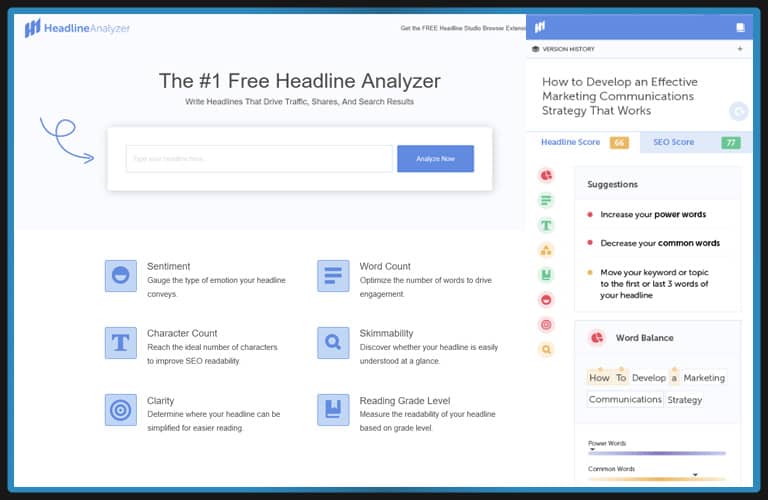This screenshot has width=768, height=500.
Task: Select the red Word Balance pie icon in the sidebar
Action: (546, 175)
